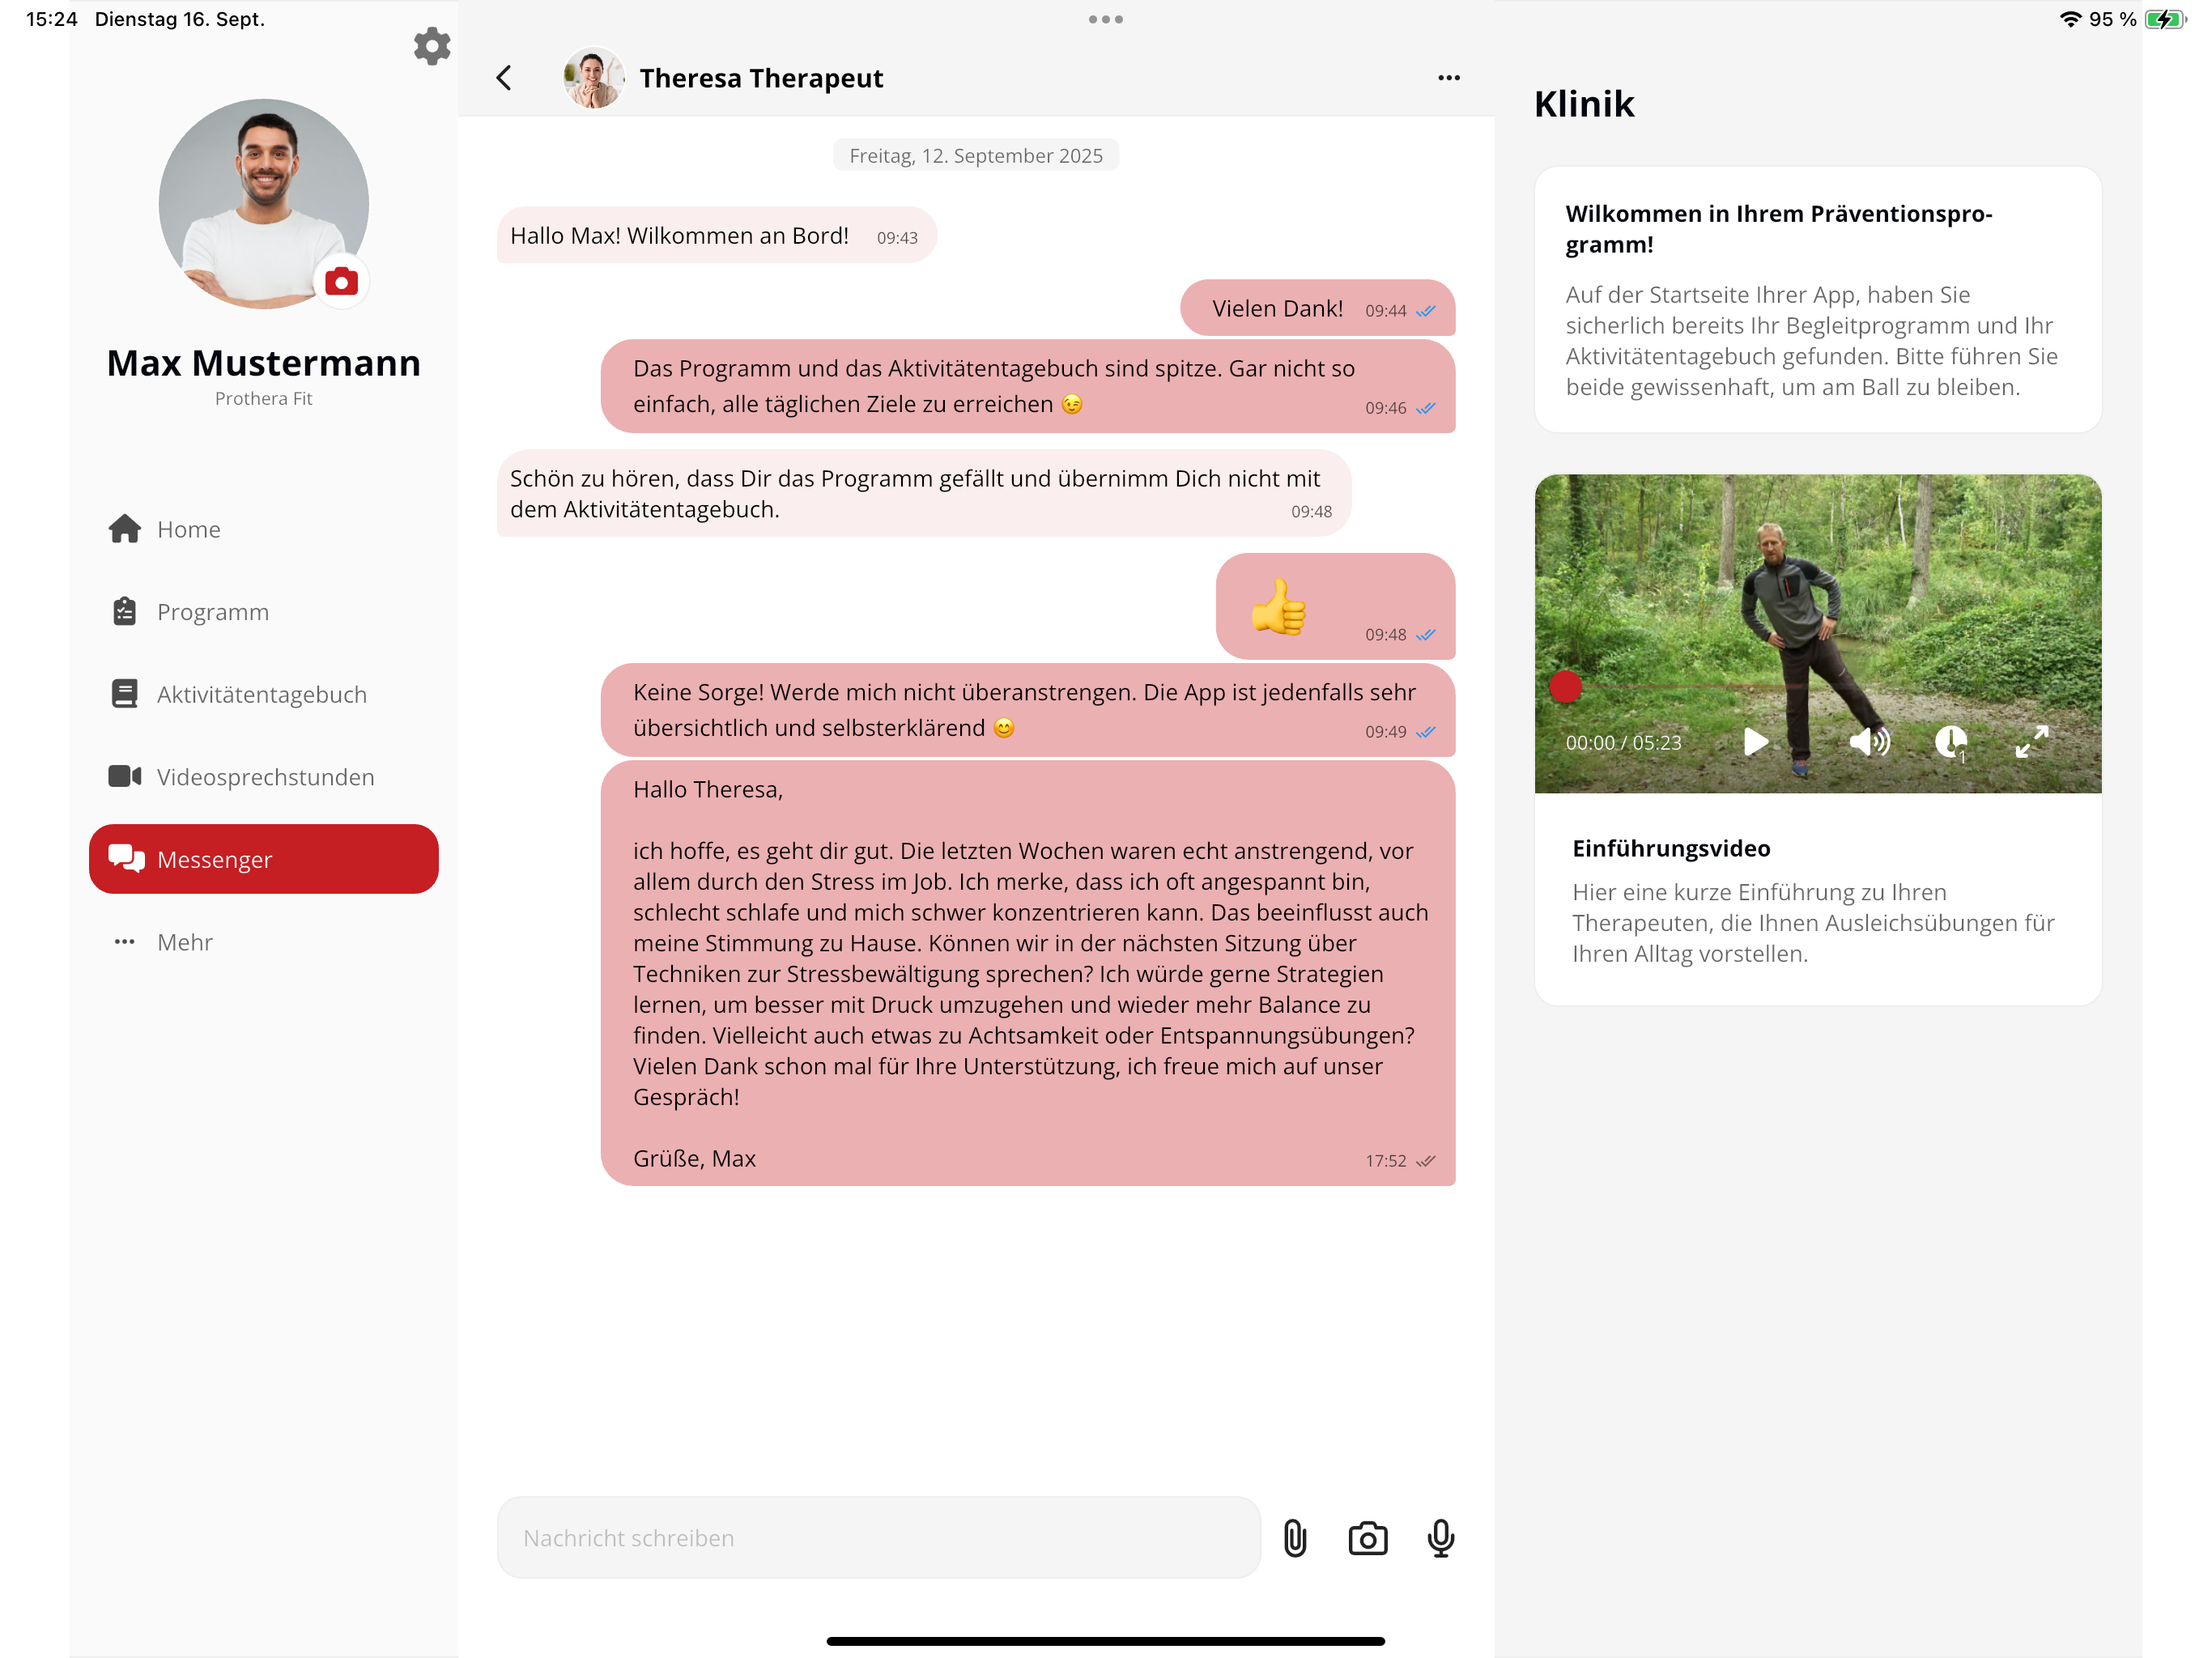The height and width of the screenshot is (1658, 2212).
Task: Tap the multitasking three dots at top
Action: [x=1106, y=19]
